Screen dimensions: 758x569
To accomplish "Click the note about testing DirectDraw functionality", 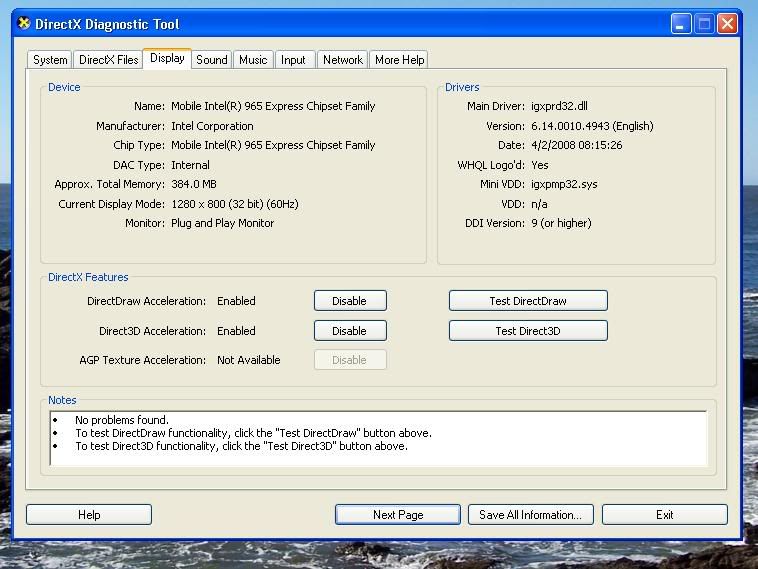I will pyautogui.click(x=253, y=433).
